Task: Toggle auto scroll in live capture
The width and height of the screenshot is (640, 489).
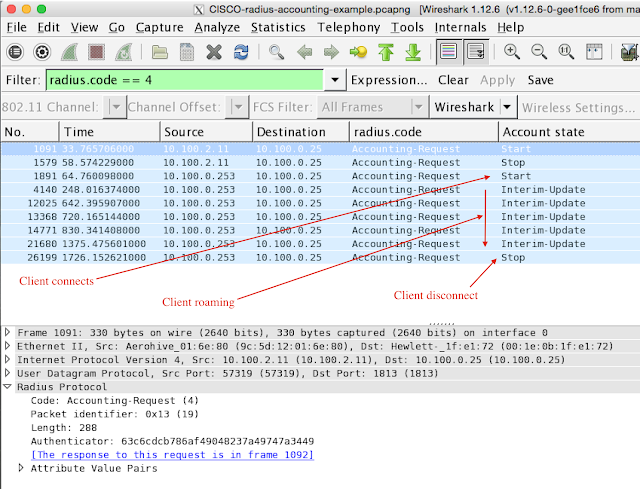Action: point(476,52)
